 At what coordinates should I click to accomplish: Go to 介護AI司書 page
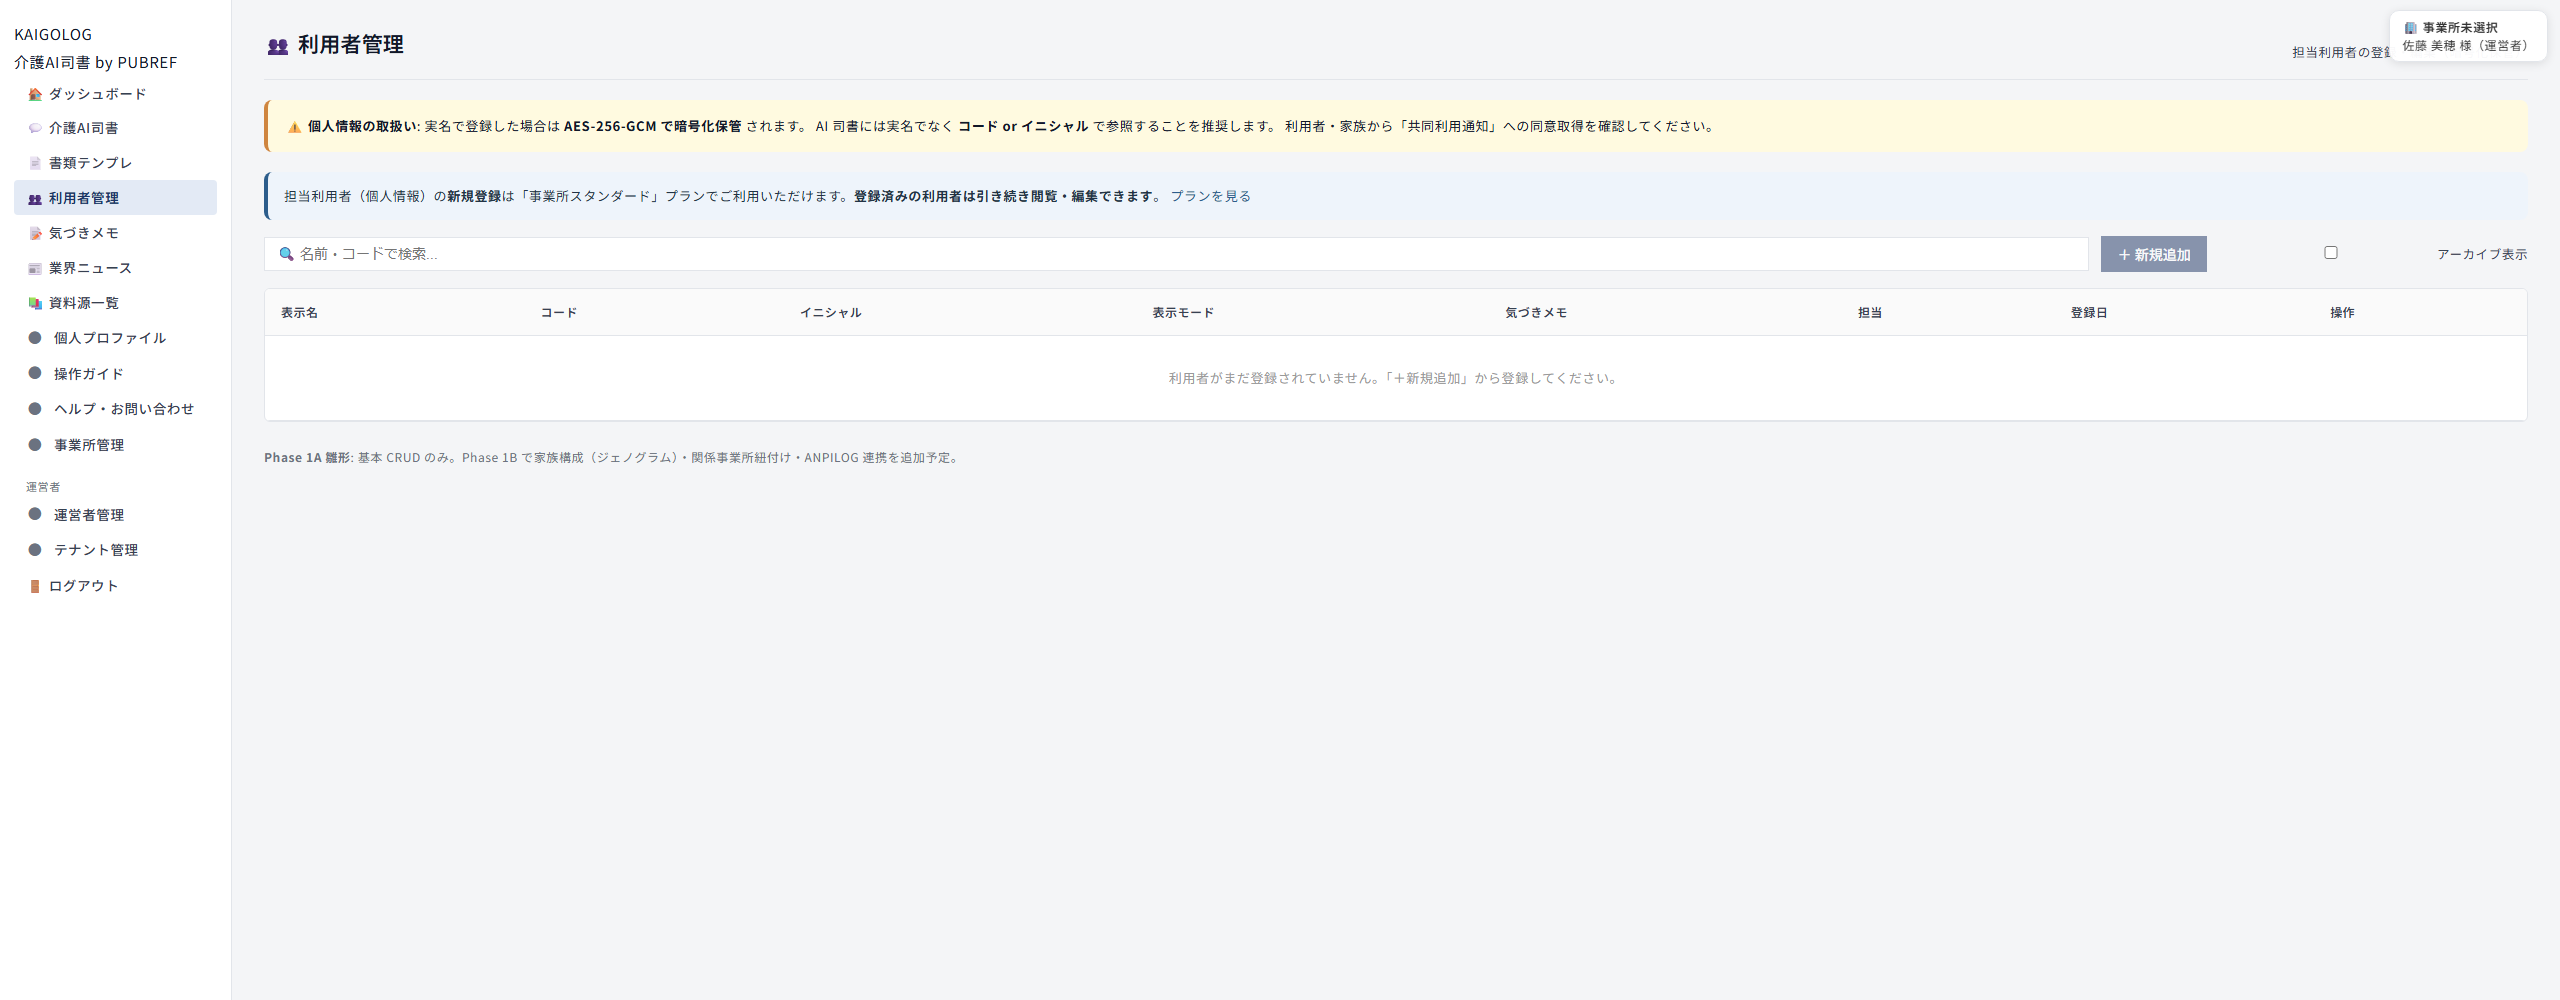tap(115, 128)
